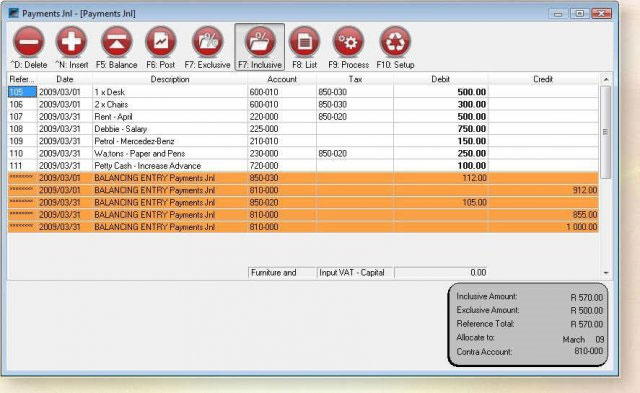The width and height of the screenshot is (640, 393).
Task: Select reference cell 110
Action: 22,153
